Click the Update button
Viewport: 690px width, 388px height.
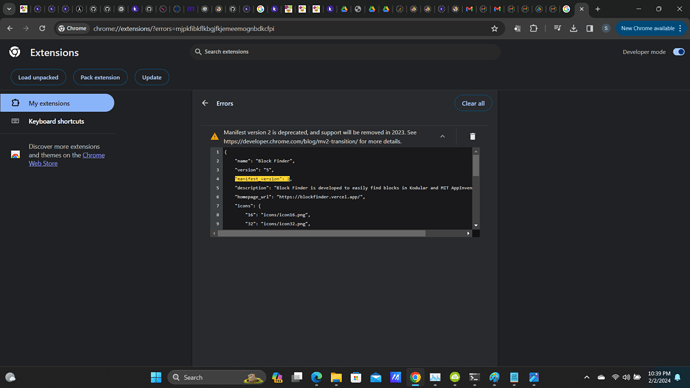[152, 77]
